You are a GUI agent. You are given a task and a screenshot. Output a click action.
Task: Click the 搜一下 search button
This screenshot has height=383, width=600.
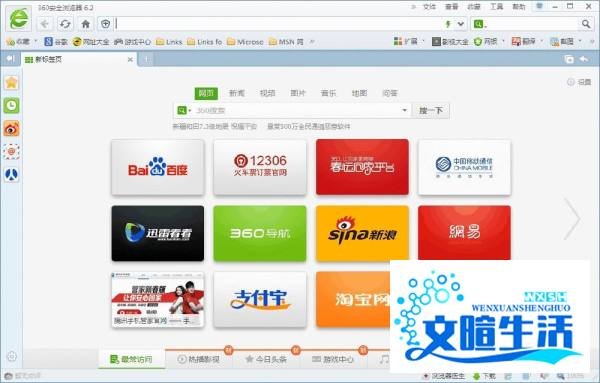point(430,111)
